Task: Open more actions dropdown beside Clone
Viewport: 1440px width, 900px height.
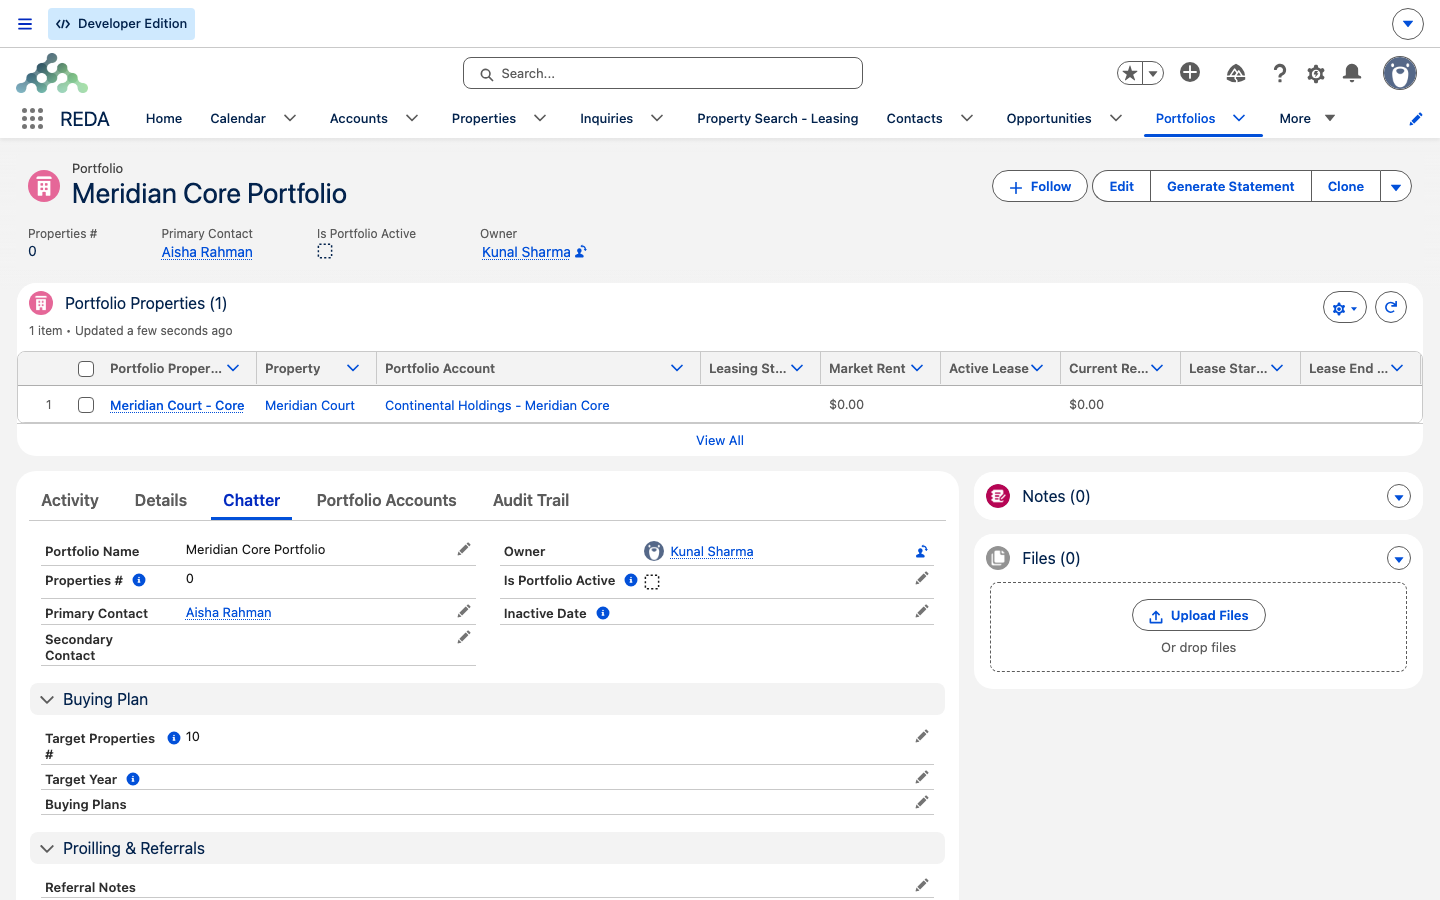Action: tap(1396, 186)
